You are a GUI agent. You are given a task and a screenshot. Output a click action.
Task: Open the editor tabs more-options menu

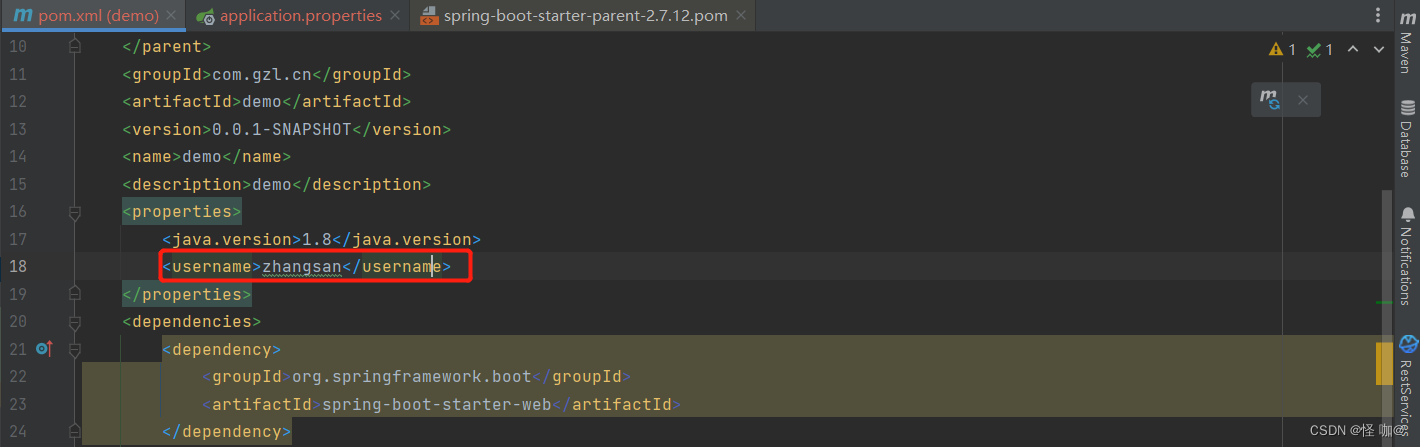pyautogui.click(x=1378, y=16)
